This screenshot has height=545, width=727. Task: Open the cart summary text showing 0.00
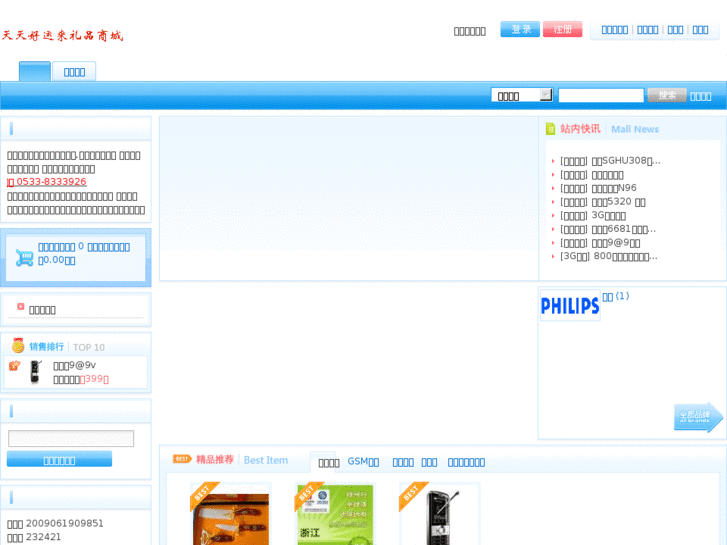[x=84, y=253]
